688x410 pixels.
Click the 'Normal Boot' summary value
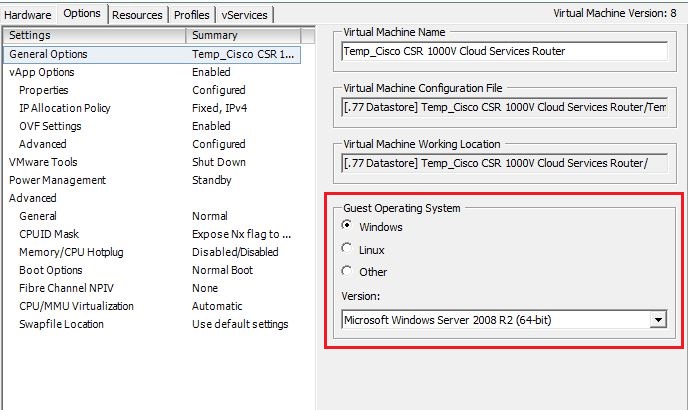(x=222, y=270)
